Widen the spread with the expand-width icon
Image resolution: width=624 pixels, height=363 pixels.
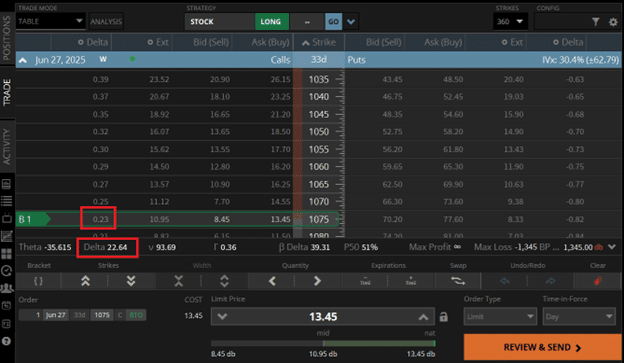point(224,281)
